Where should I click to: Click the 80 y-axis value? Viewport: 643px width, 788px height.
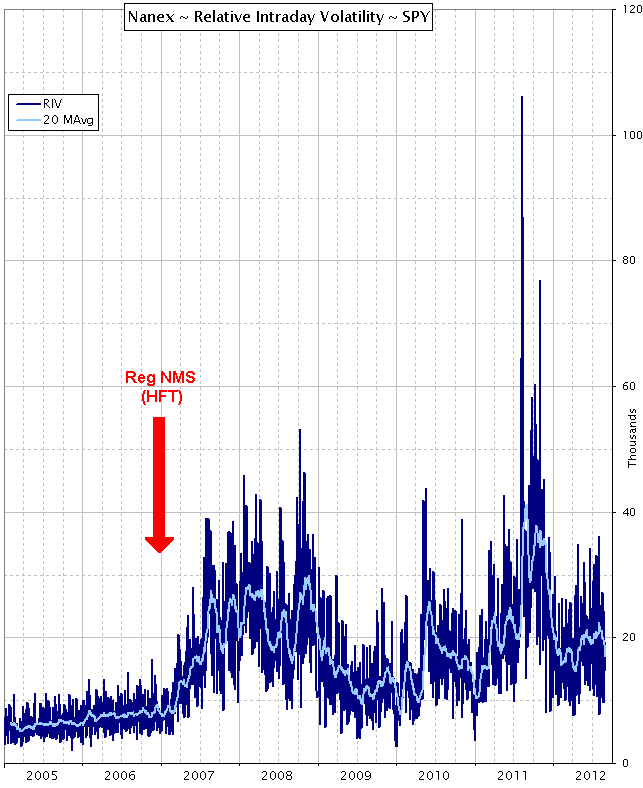coord(628,260)
